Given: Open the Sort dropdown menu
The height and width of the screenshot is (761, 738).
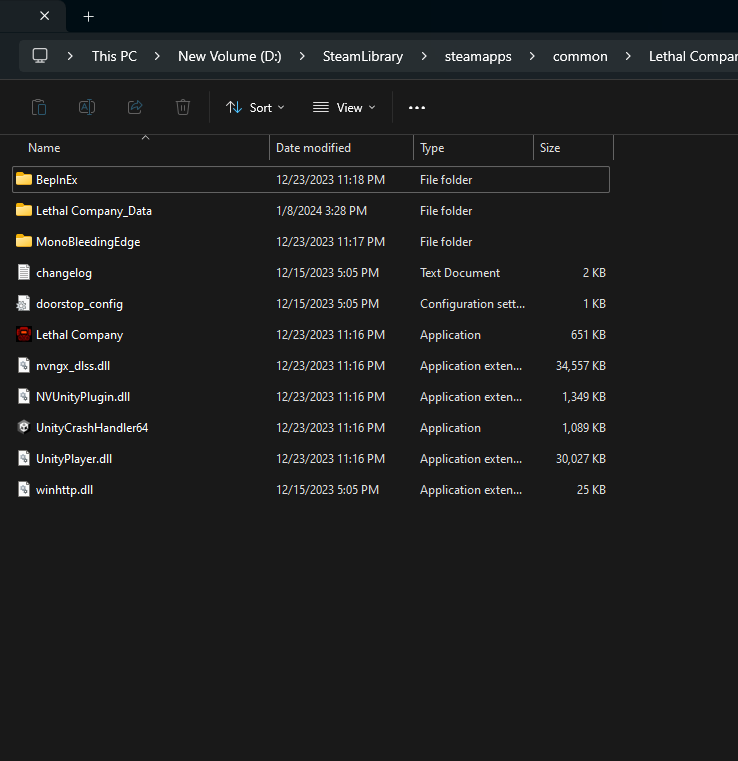Looking at the screenshot, I should pyautogui.click(x=255, y=107).
